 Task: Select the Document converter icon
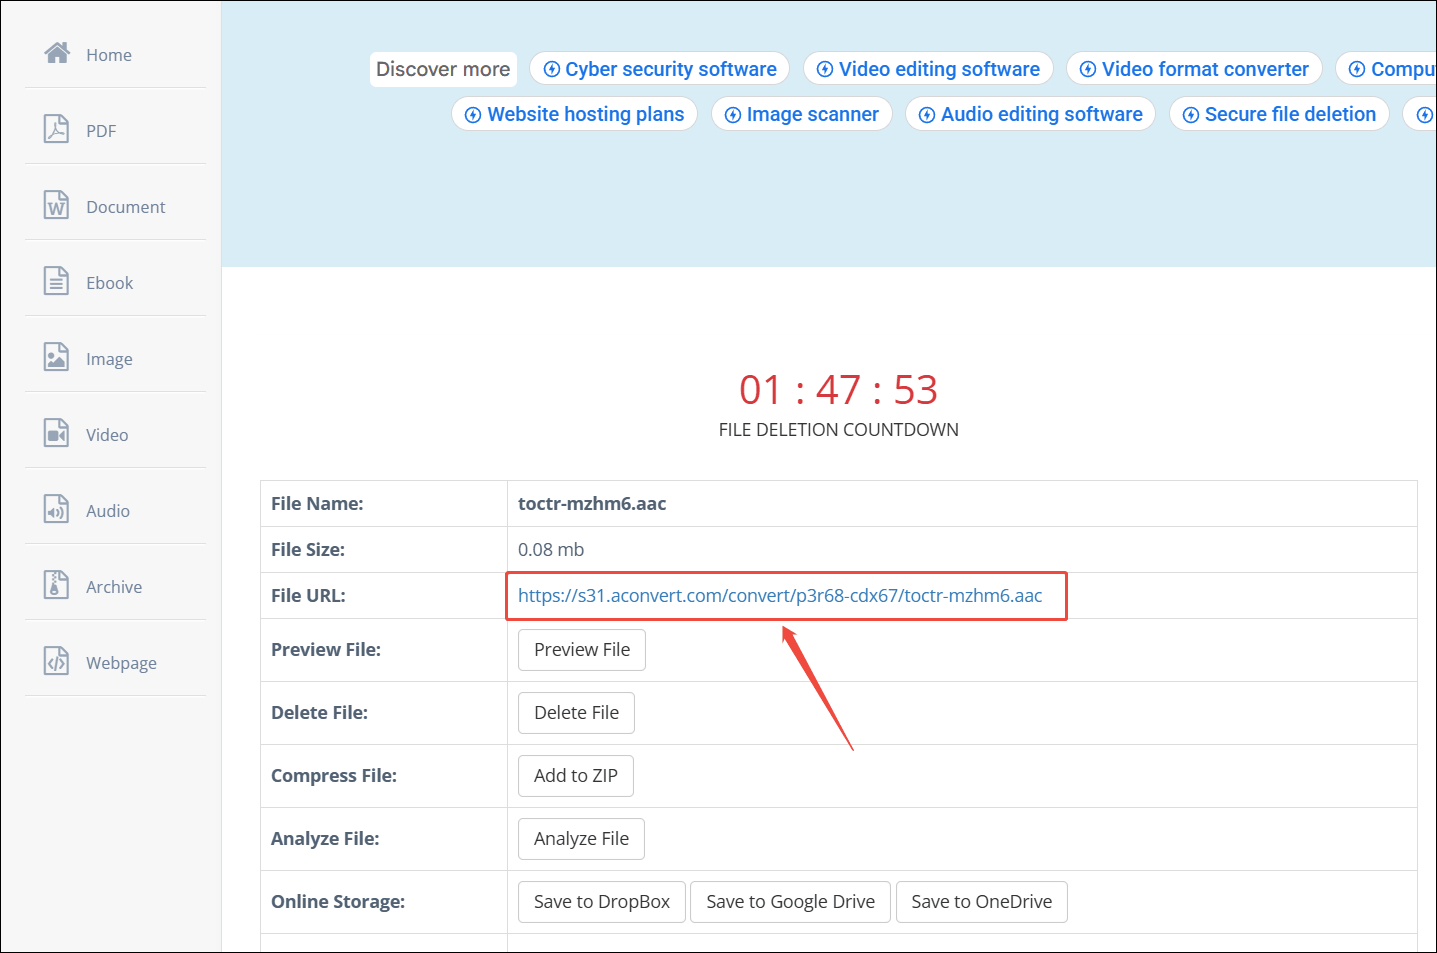pyautogui.click(x=57, y=206)
